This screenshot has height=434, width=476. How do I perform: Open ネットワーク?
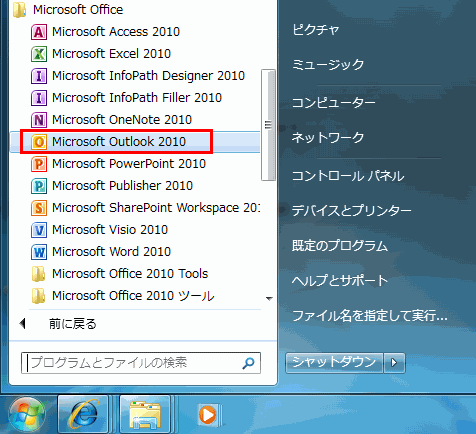(328, 138)
